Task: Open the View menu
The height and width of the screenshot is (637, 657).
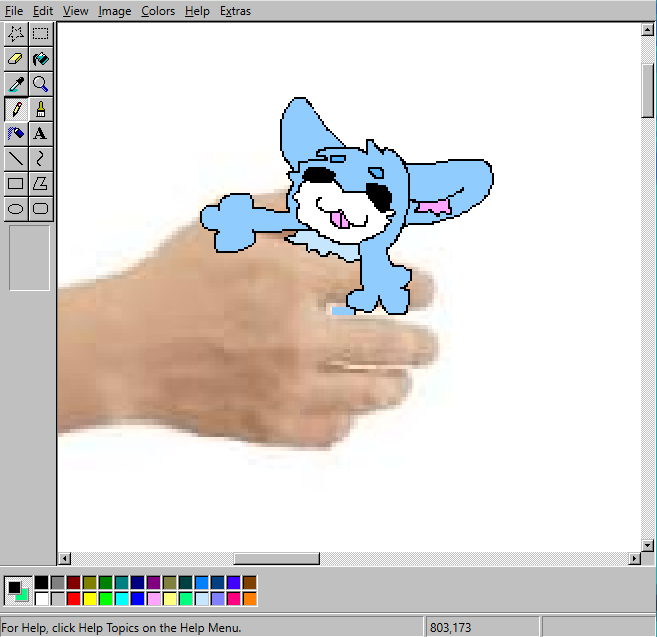Action: click(x=75, y=11)
